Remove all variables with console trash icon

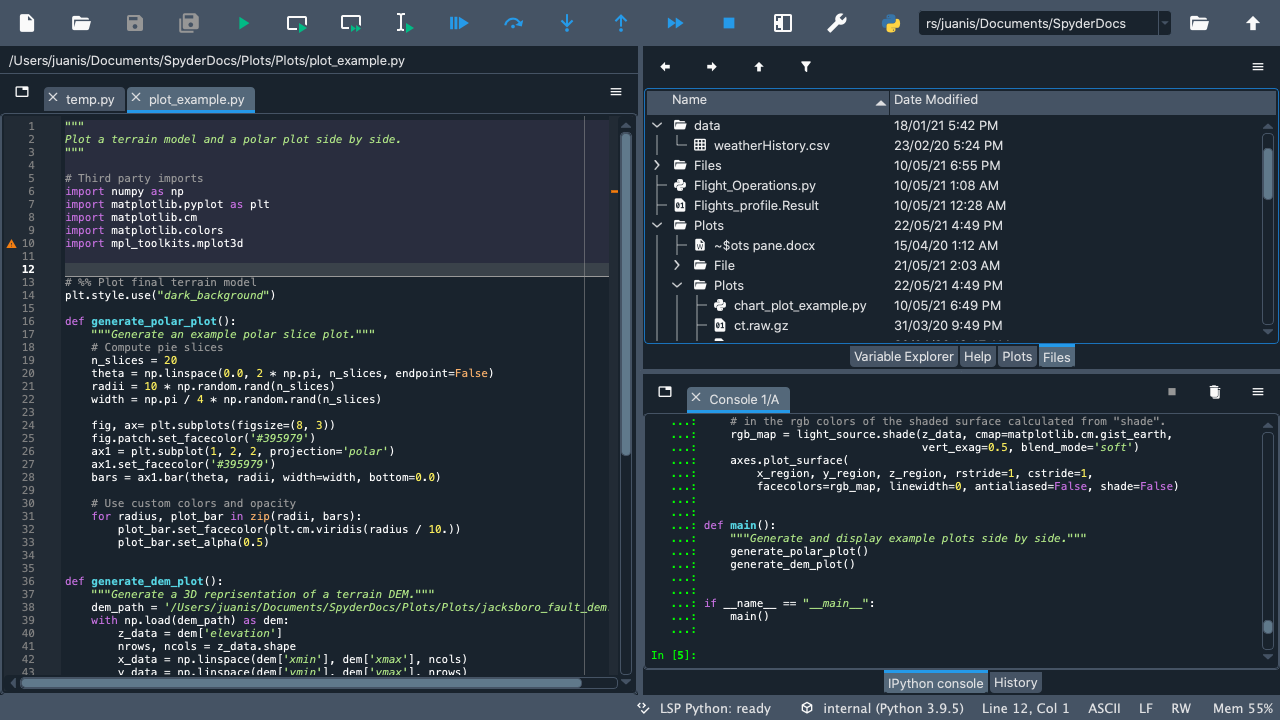point(1215,392)
